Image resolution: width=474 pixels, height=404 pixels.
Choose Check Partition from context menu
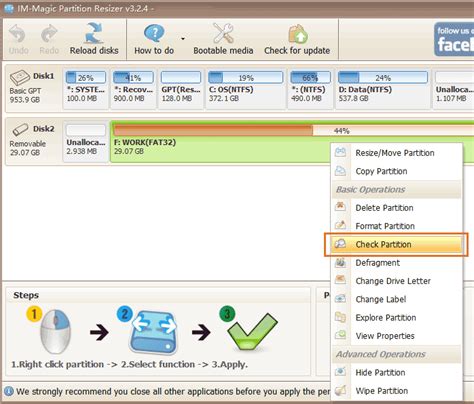pyautogui.click(x=397, y=244)
